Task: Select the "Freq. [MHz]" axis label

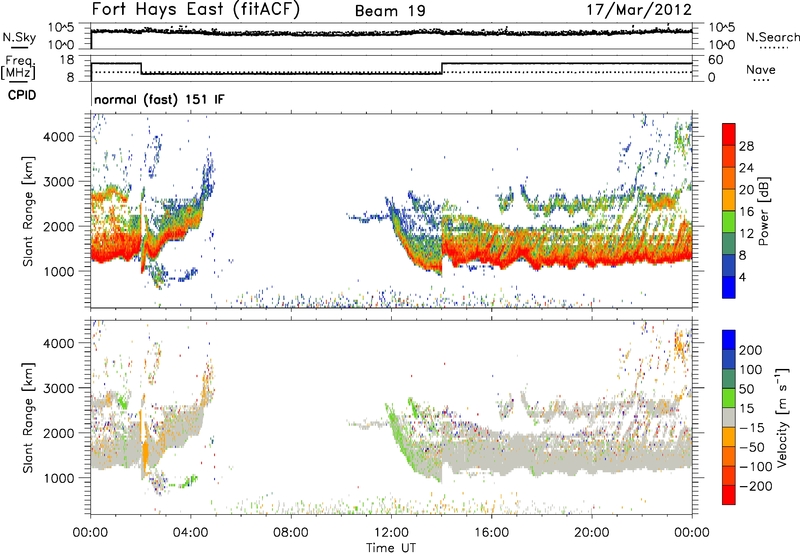Action: [x=18, y=67]
